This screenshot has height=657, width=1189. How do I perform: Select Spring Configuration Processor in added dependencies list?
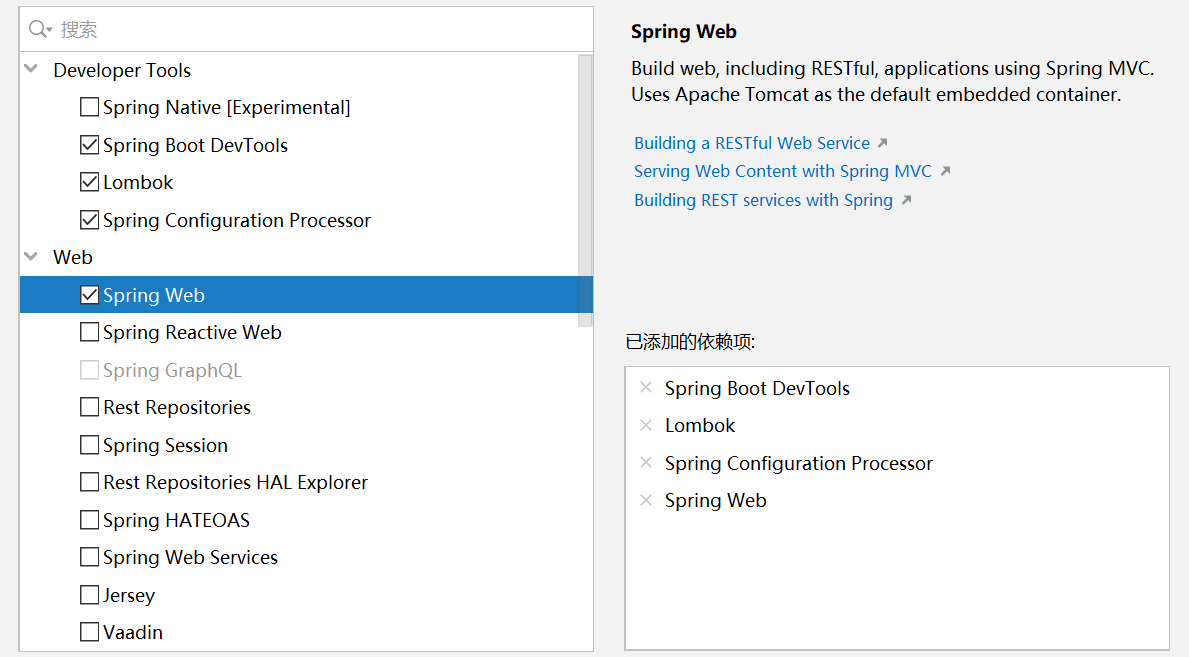click(x=798, y=463)
